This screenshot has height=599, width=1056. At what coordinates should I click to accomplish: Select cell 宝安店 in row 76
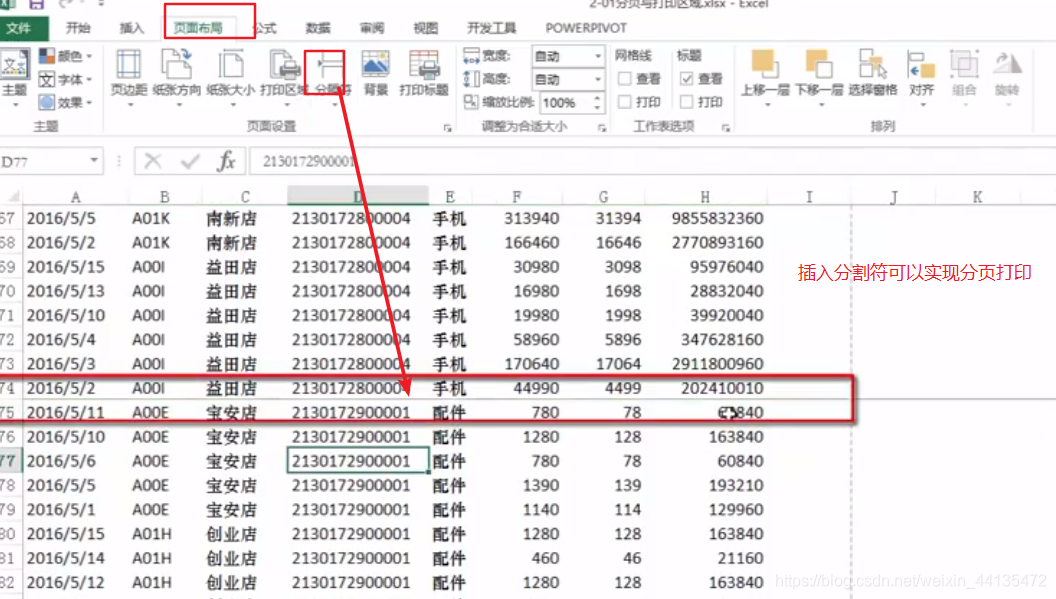244,437
